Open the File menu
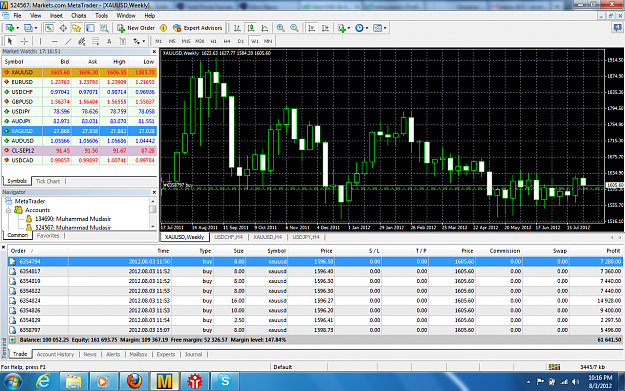 click(x=17, y=16)
